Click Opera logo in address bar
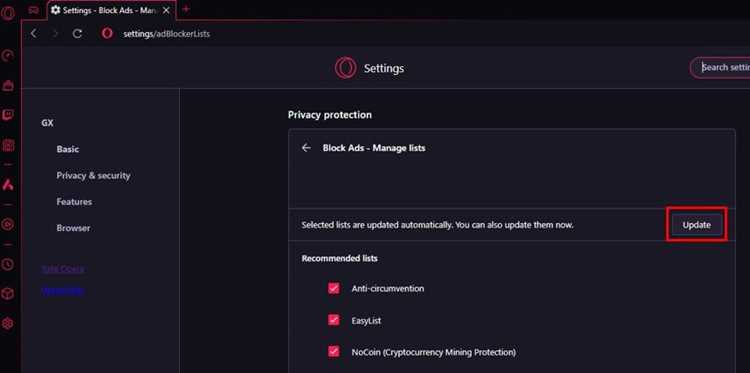Image resolution: width=750 pixels, height=373 pixels. pyautogui.click(x=108, y=33)
